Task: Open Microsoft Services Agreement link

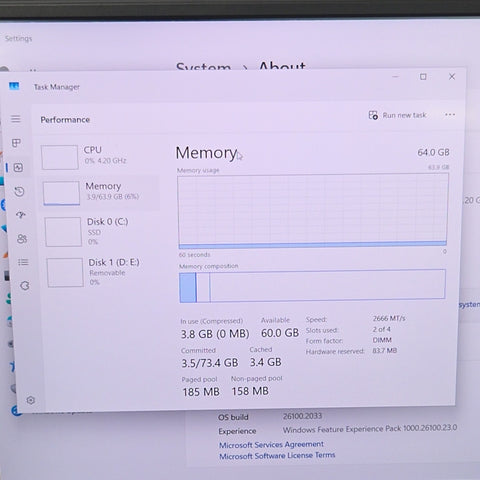Action: click(271, 445)
